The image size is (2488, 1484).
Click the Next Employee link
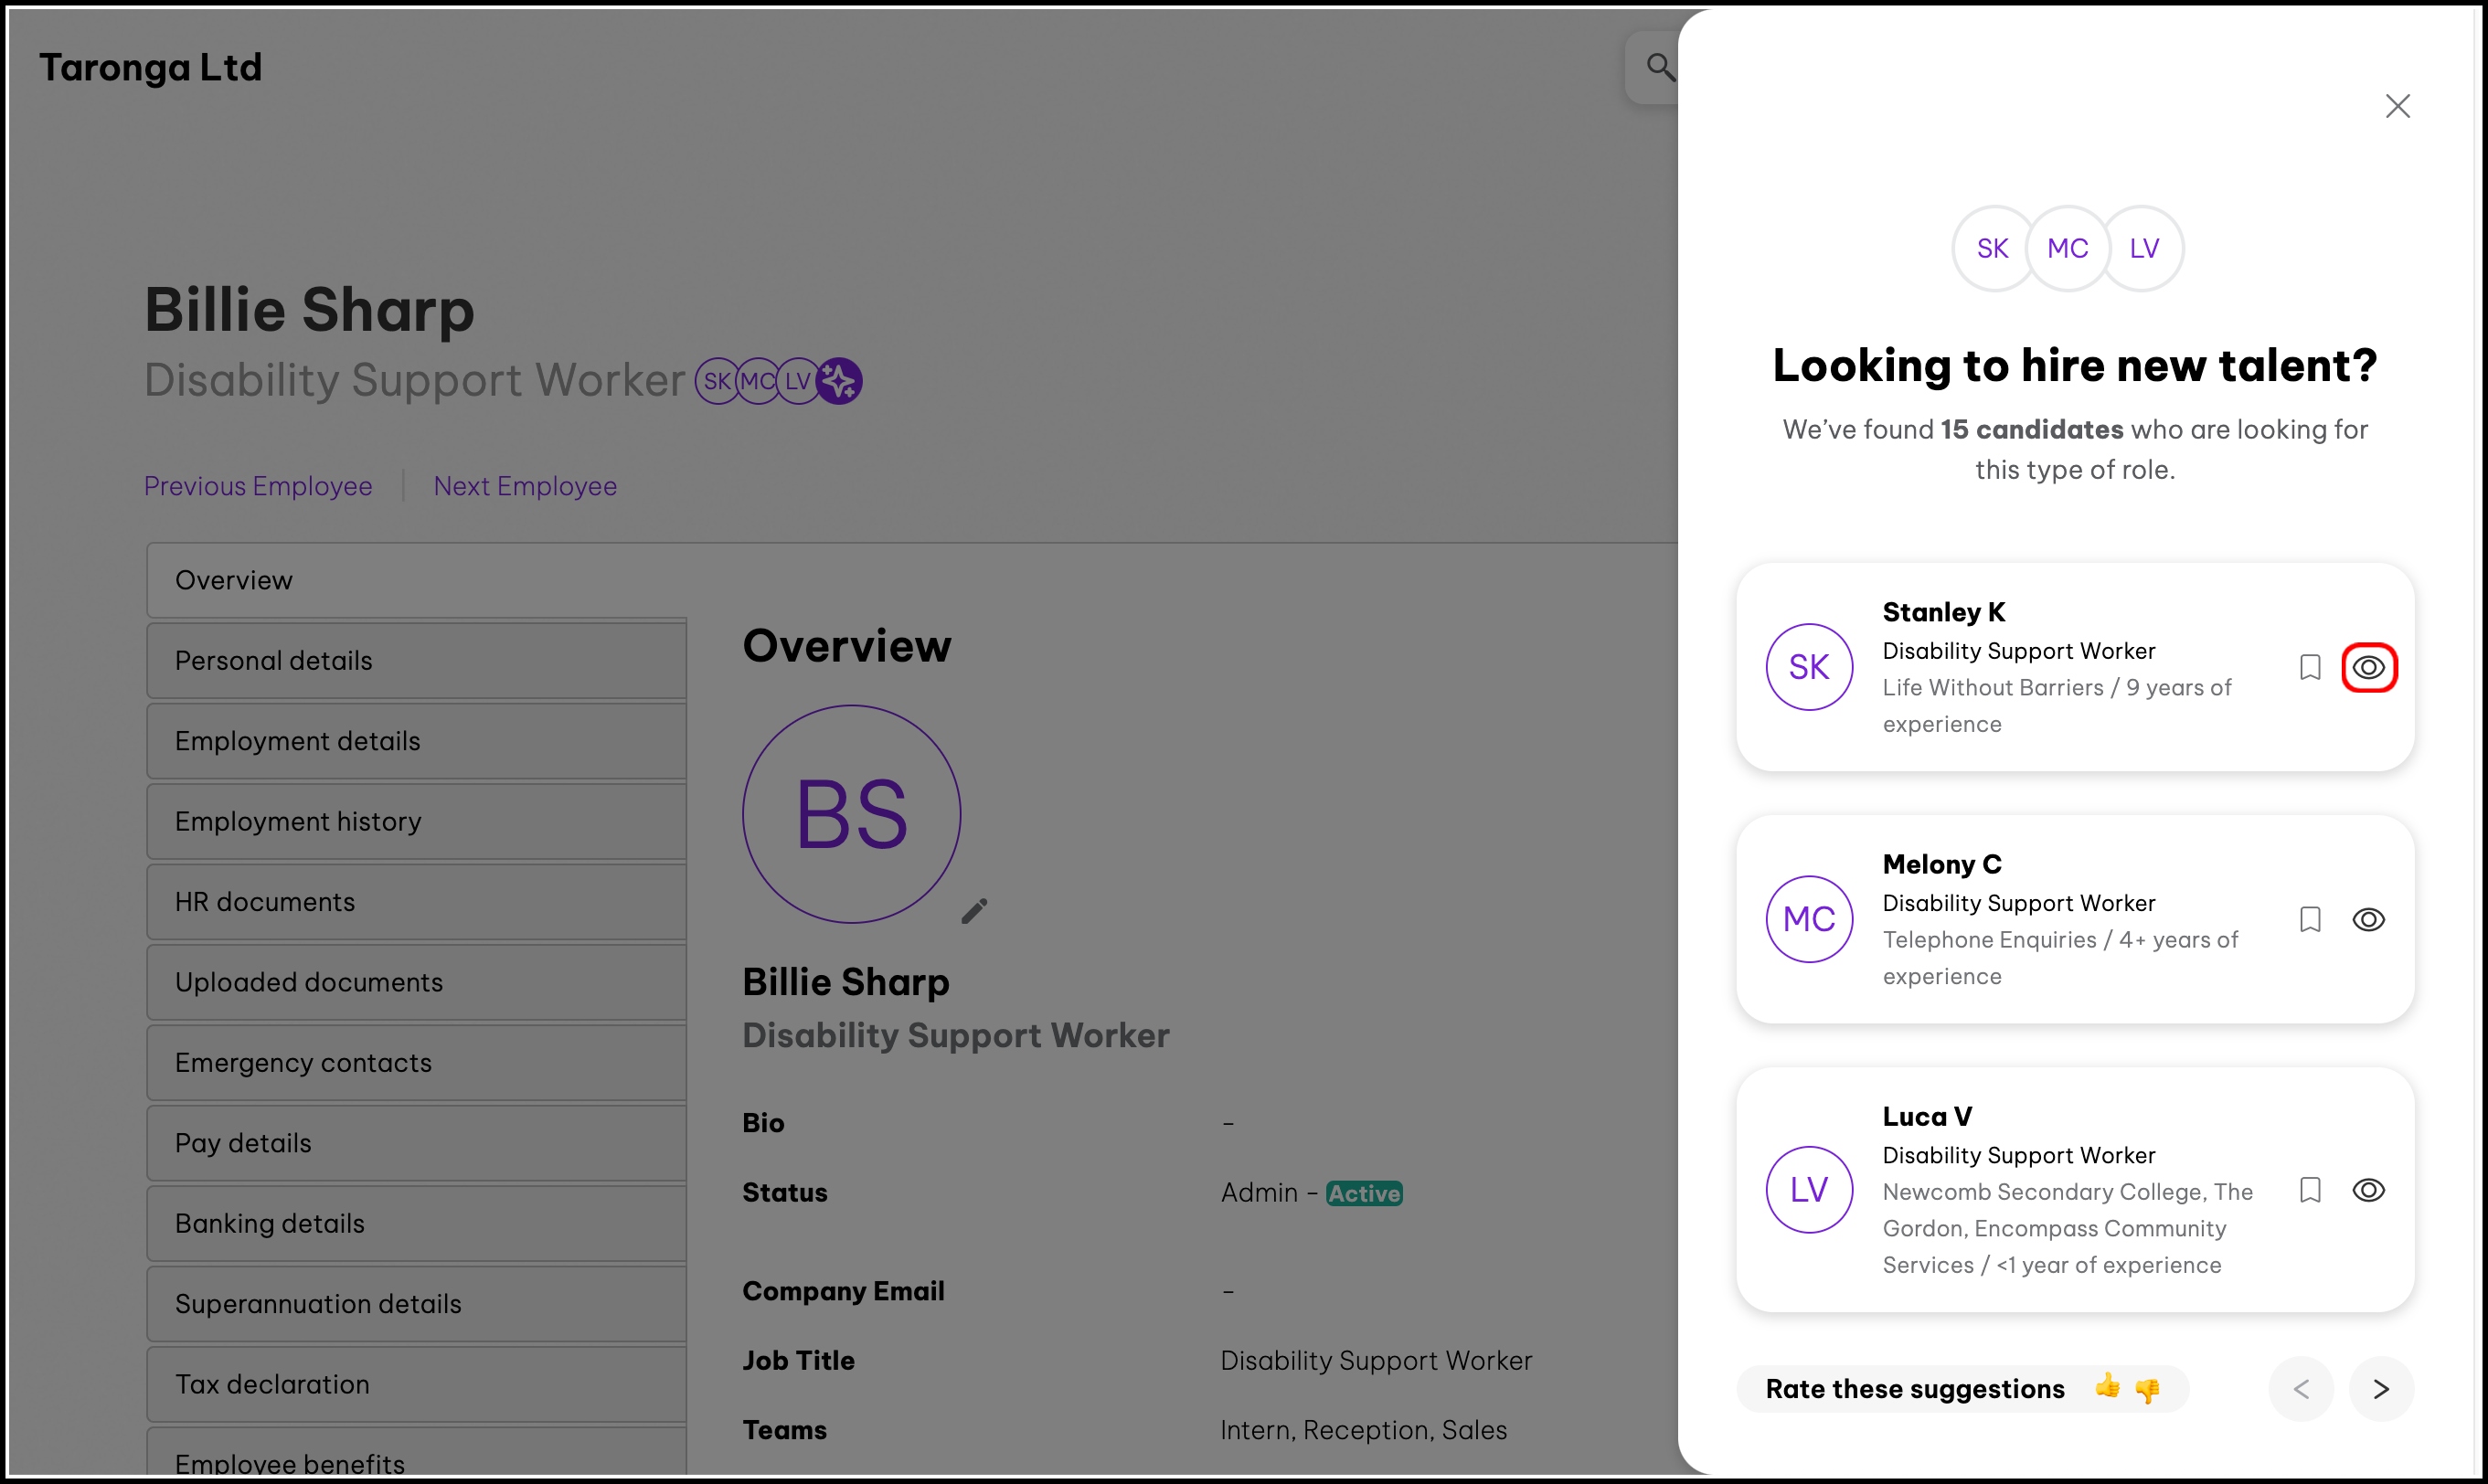tap(525, 486)
